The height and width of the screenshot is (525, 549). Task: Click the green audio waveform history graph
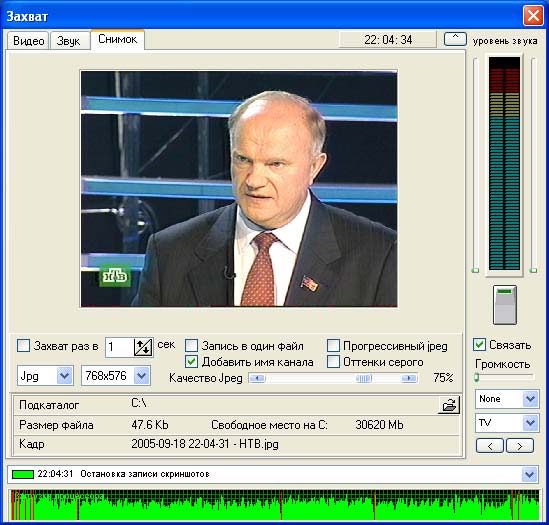pos(274,505)
